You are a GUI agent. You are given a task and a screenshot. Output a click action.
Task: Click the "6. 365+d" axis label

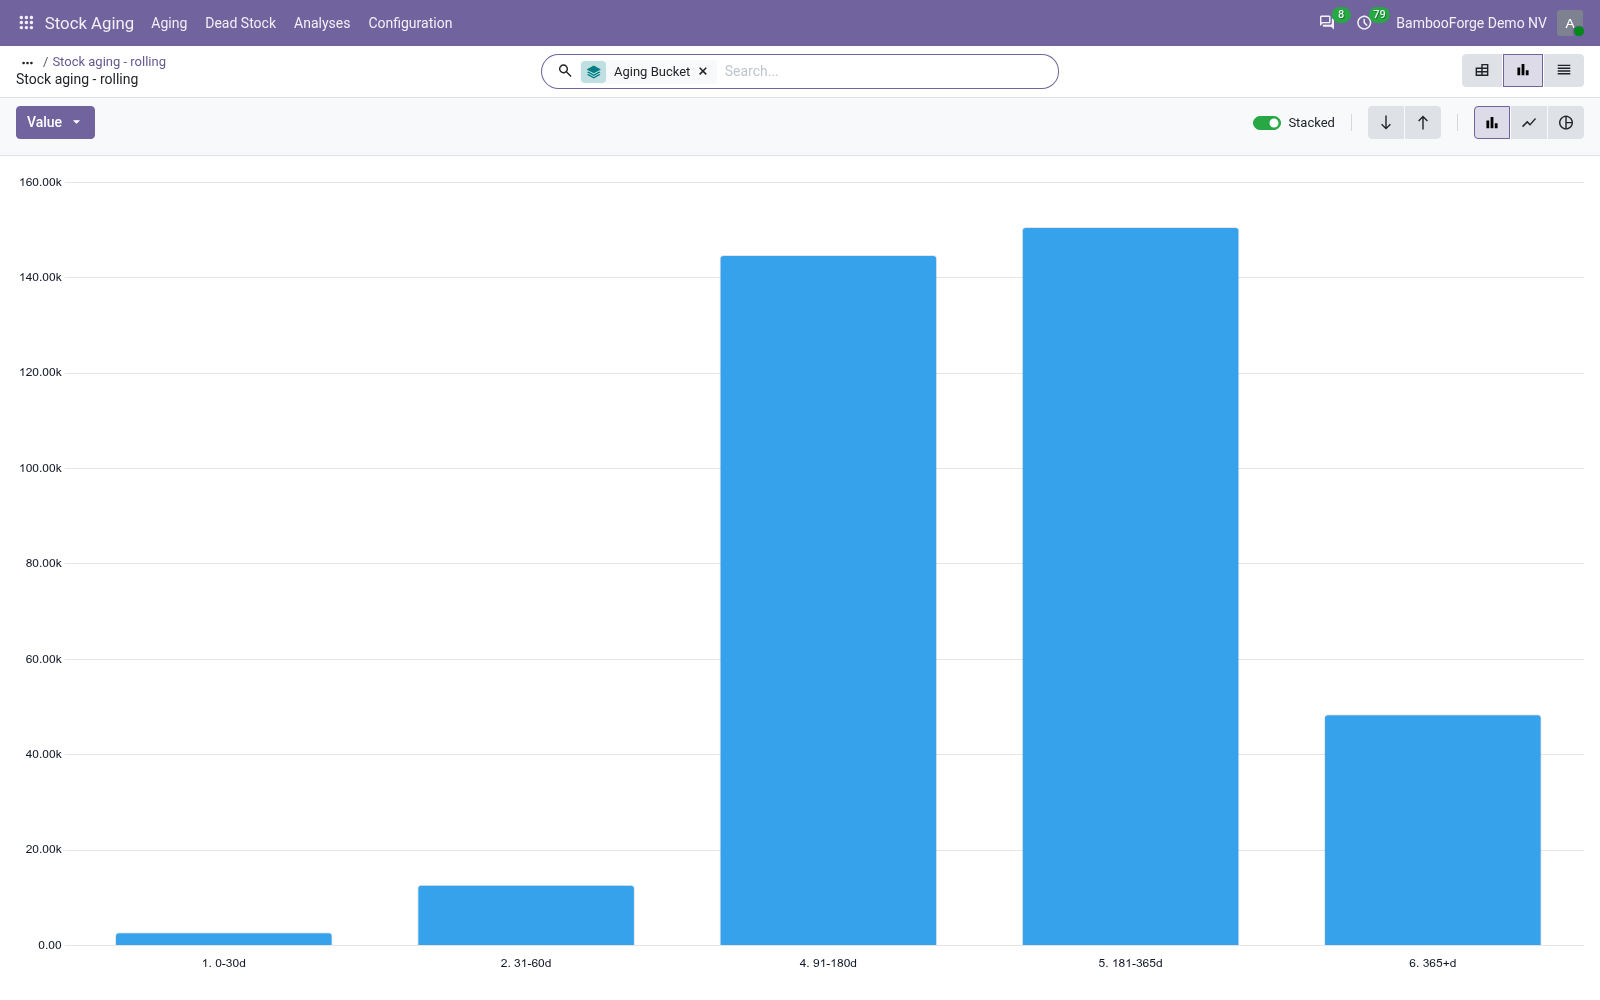(1433, 964)
